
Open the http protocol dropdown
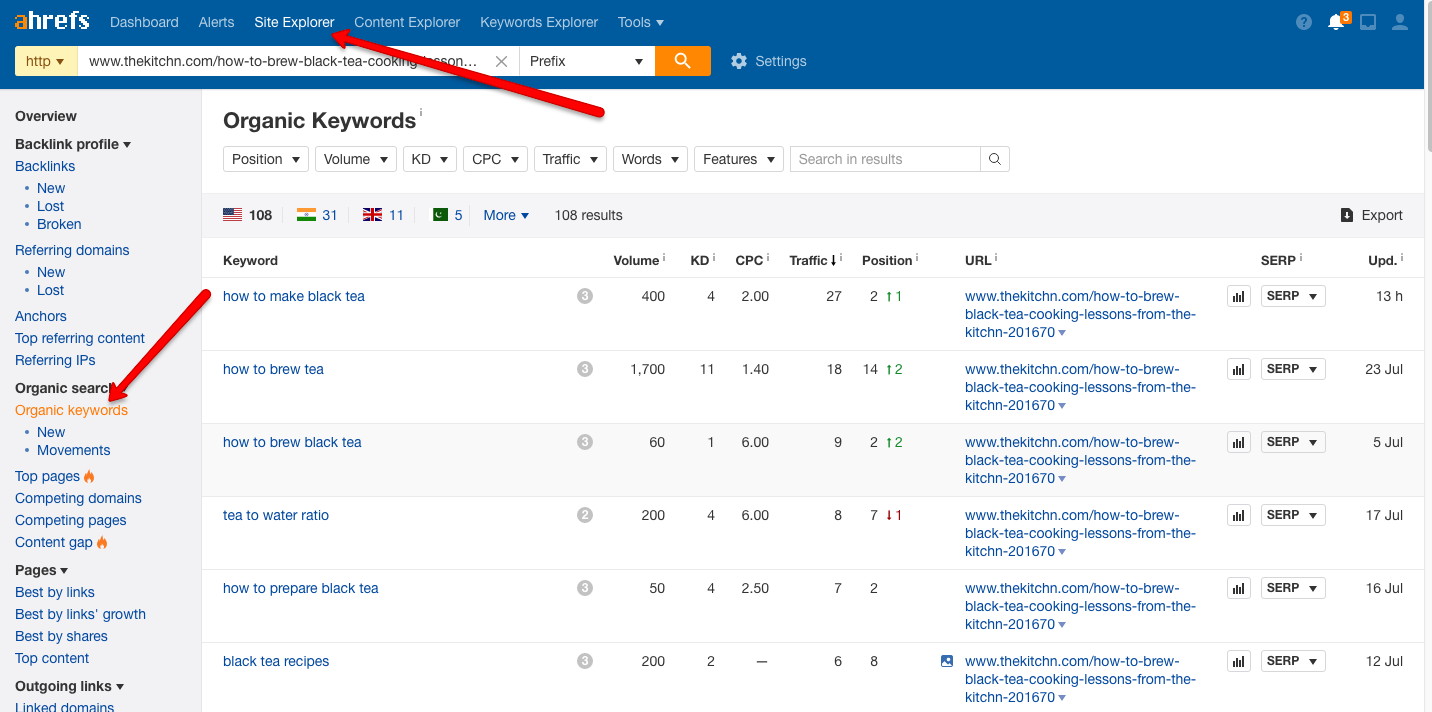[46, 61]
